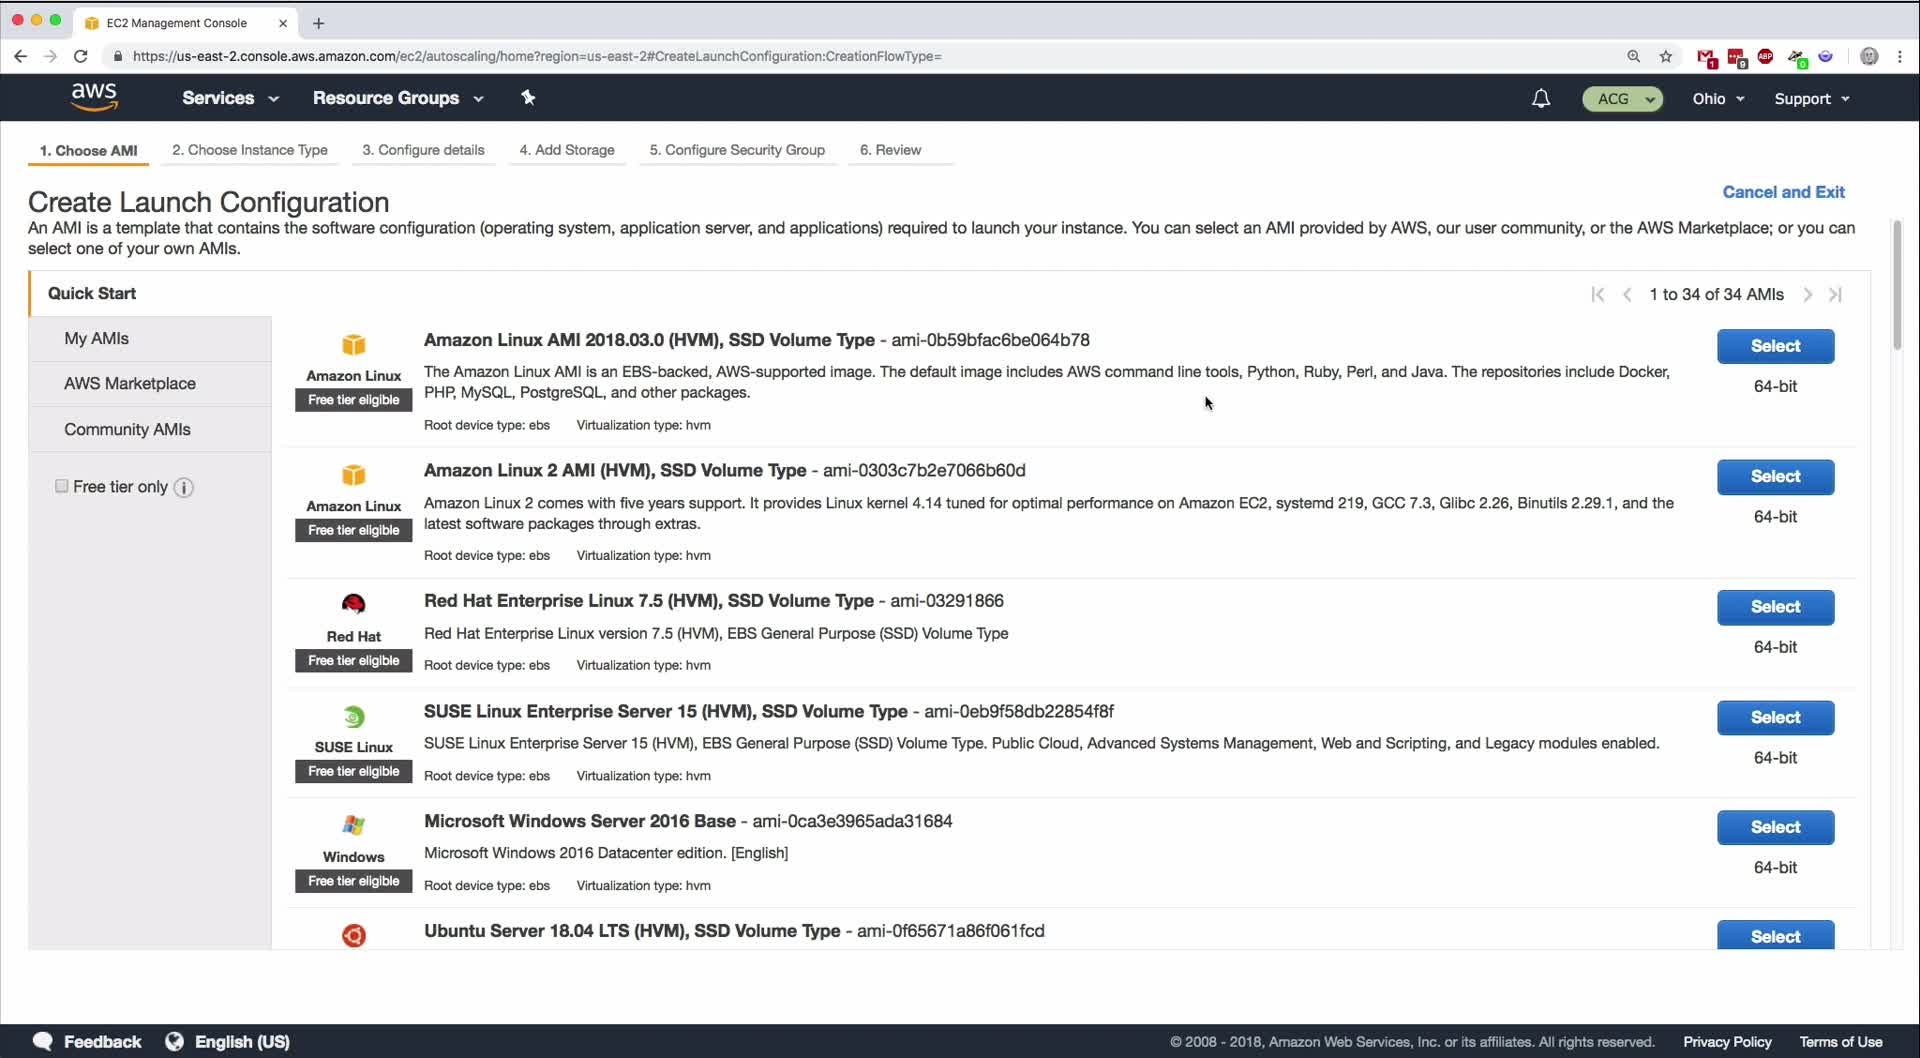Open a new browser tab
This screenshot has width=1920, height=1058.
pos(318,23)
